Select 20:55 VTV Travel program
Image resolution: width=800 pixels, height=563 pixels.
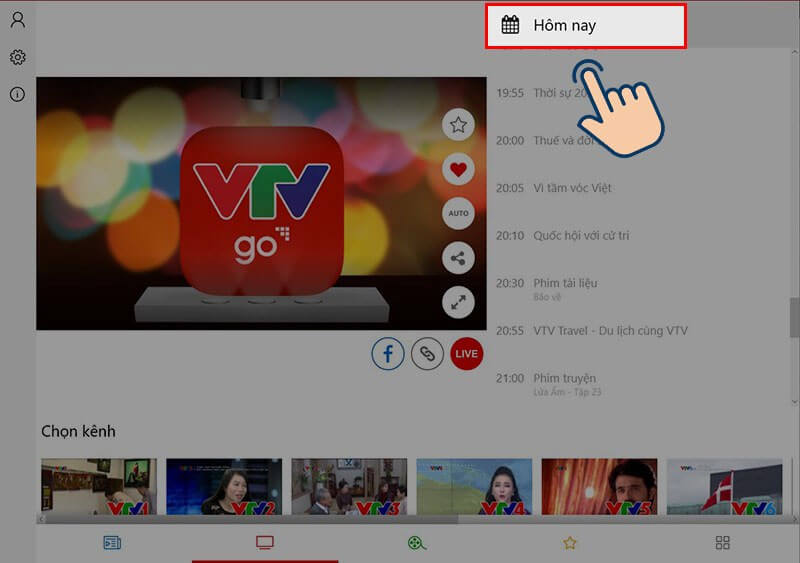592,331
